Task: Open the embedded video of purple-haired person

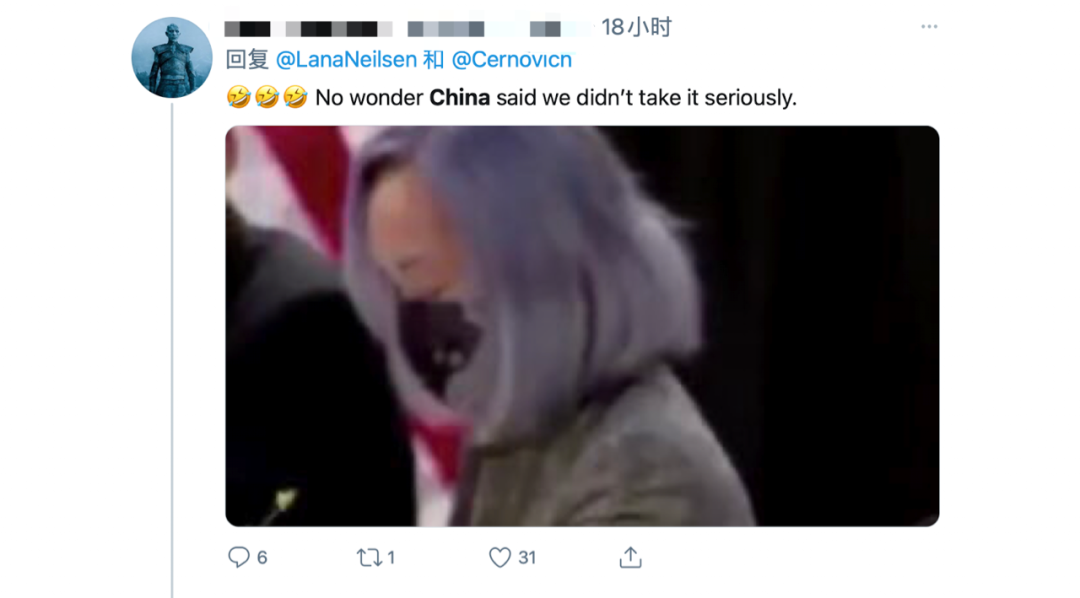Action: (x=582, y=326)
